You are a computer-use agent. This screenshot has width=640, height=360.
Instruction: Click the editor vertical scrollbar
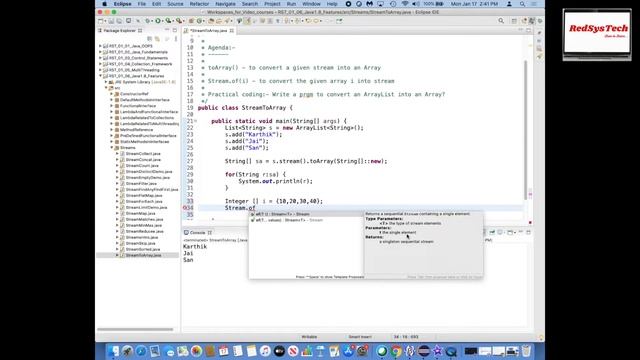525,130
